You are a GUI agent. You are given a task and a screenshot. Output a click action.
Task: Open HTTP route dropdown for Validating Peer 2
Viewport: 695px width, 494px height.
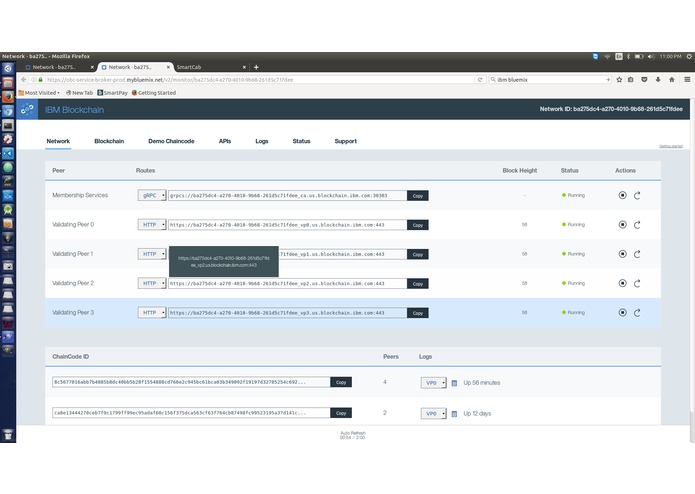152,283
